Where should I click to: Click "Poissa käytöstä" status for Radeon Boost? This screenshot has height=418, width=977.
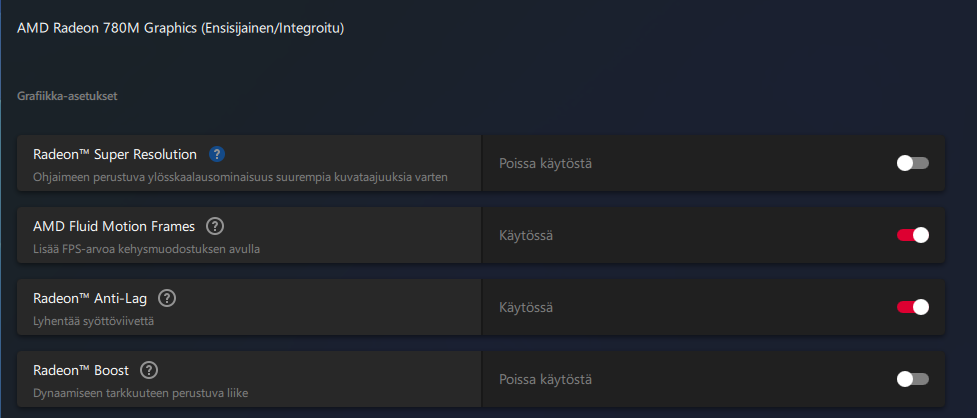point(545,379)
